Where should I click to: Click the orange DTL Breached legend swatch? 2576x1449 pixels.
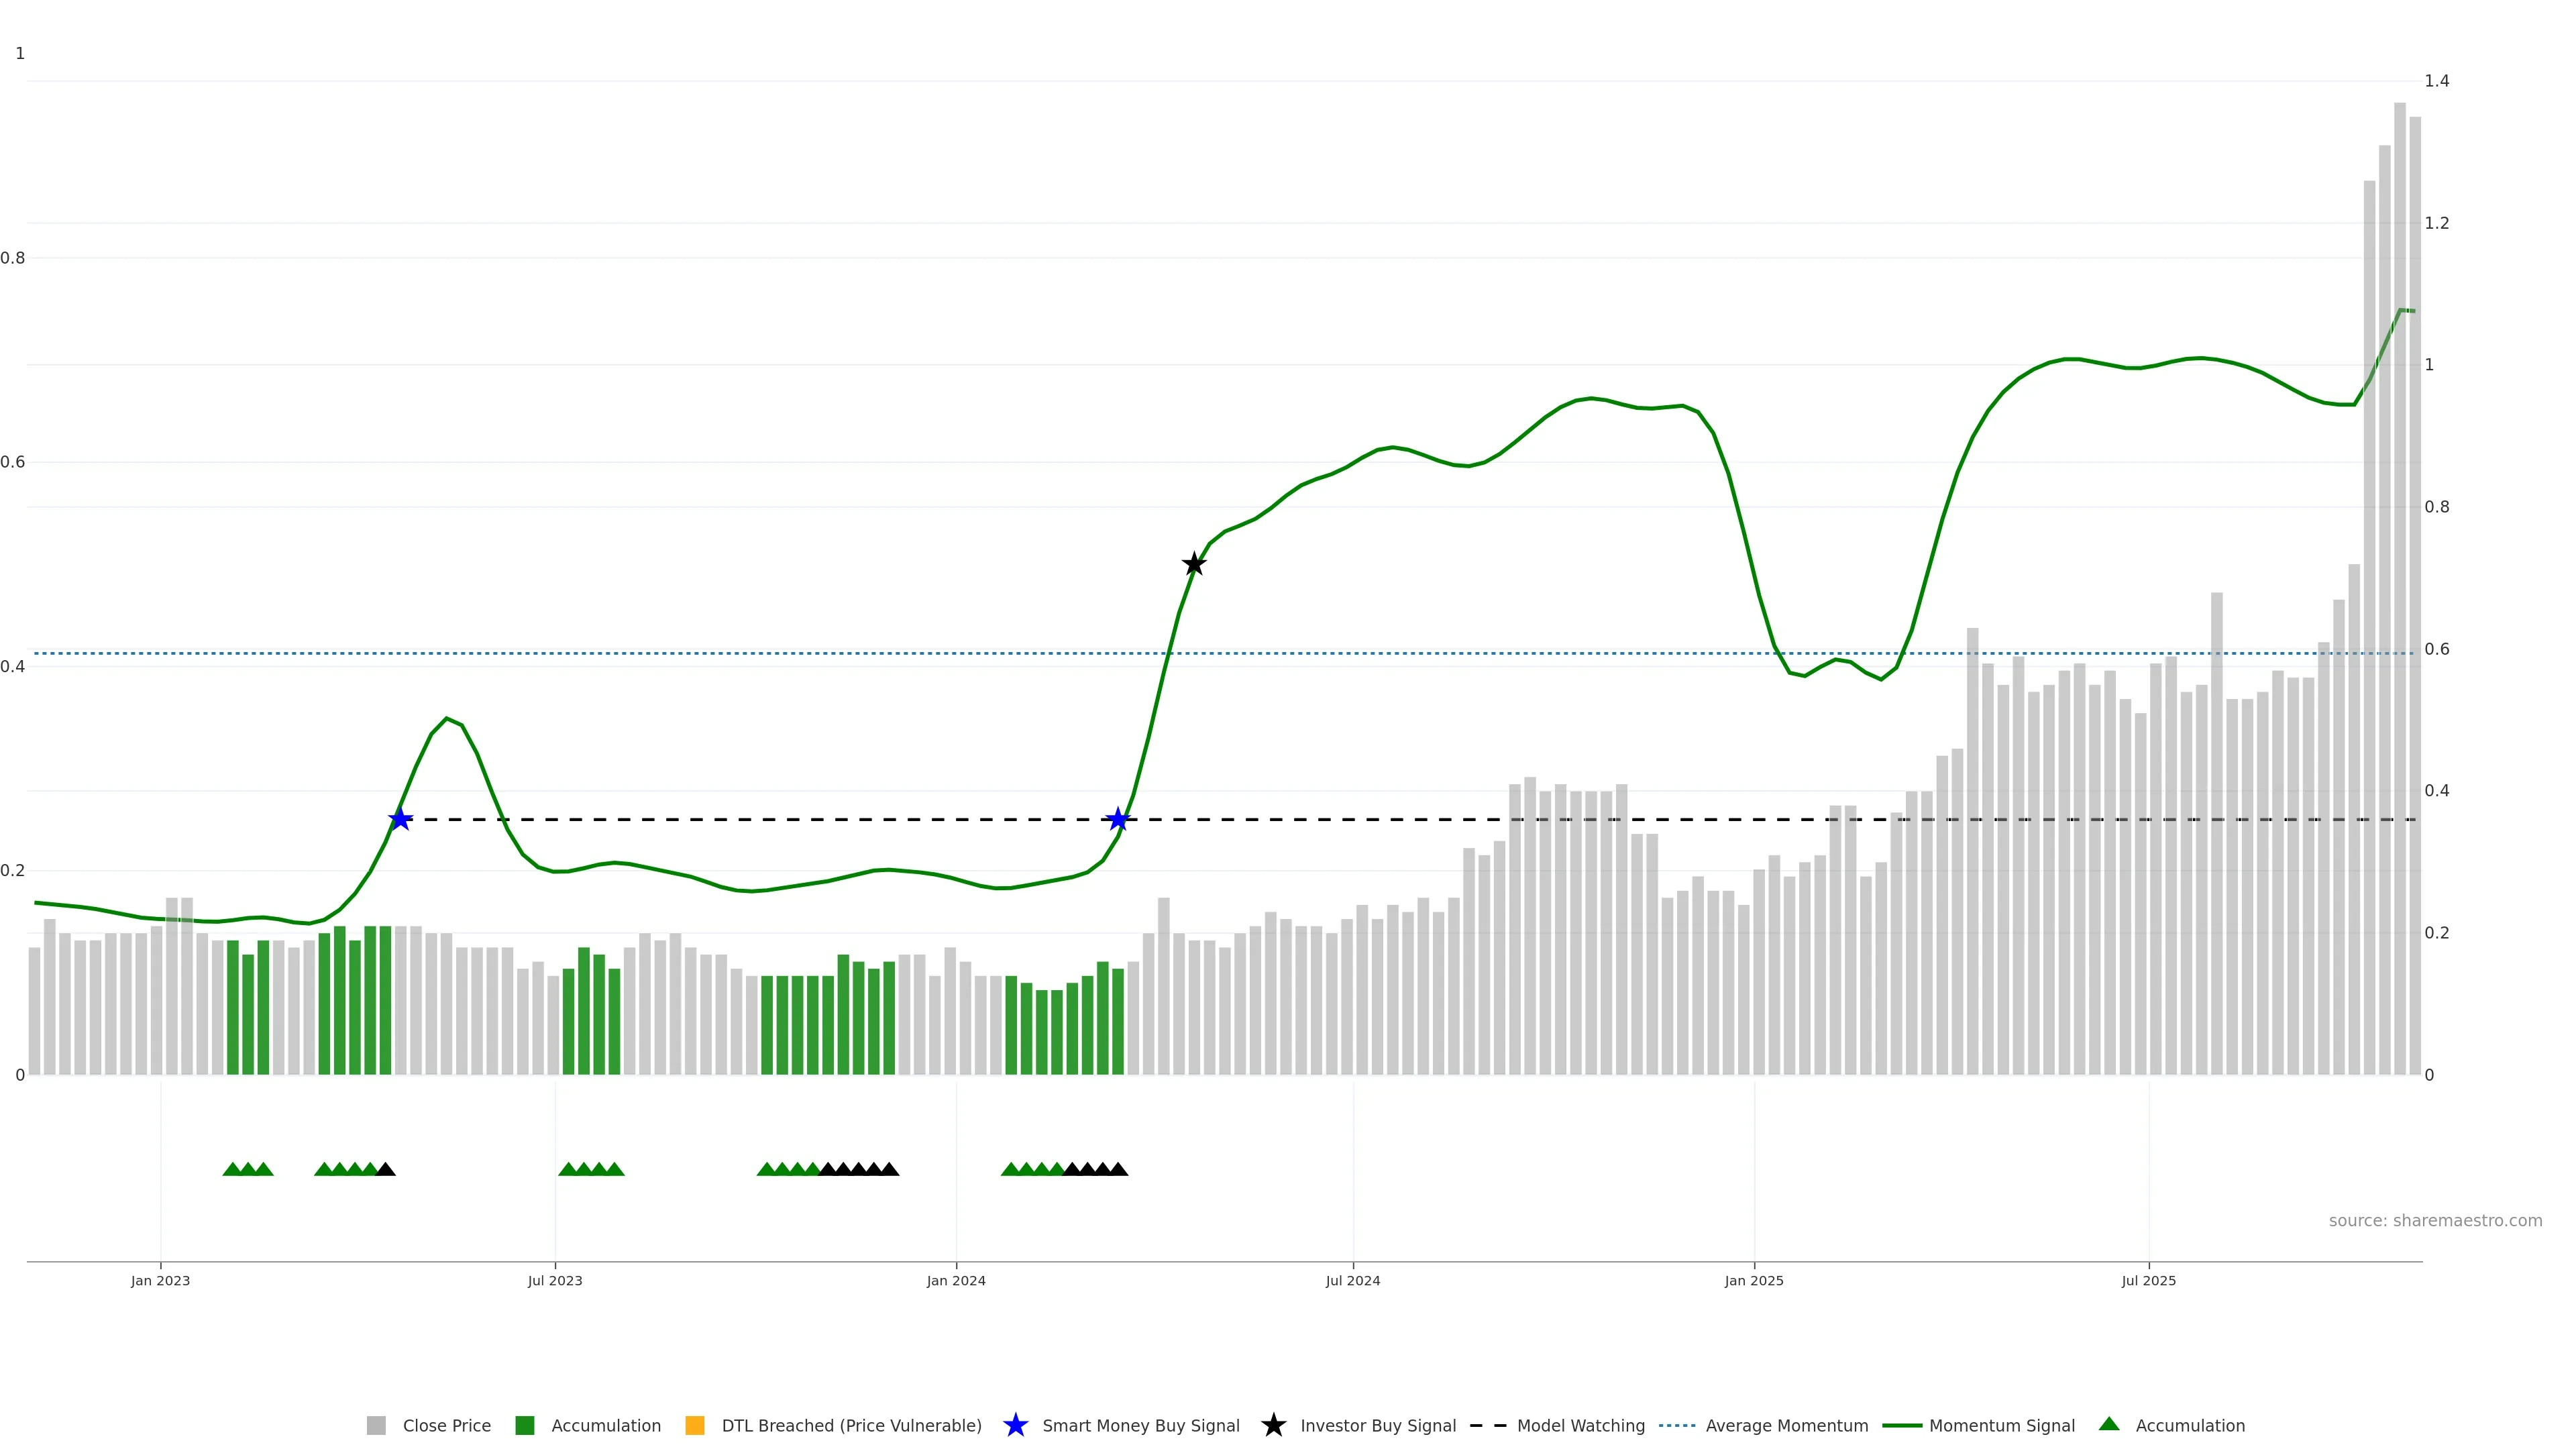pyautogui.click(x=694, y=1425)
